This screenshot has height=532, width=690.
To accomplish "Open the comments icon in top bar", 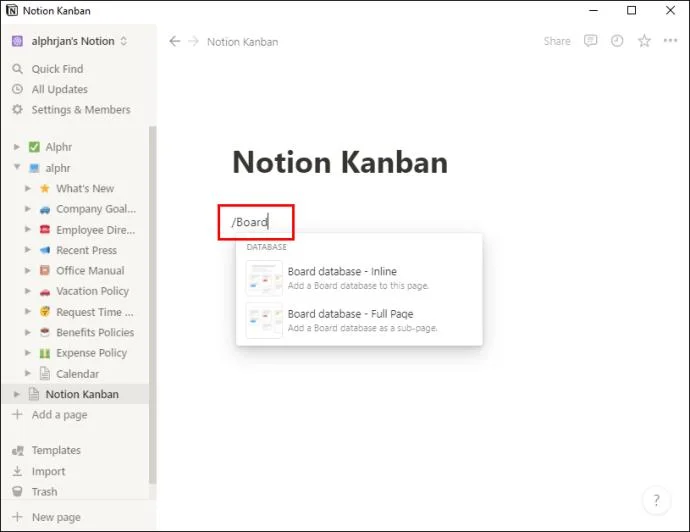I will (590, 41).
